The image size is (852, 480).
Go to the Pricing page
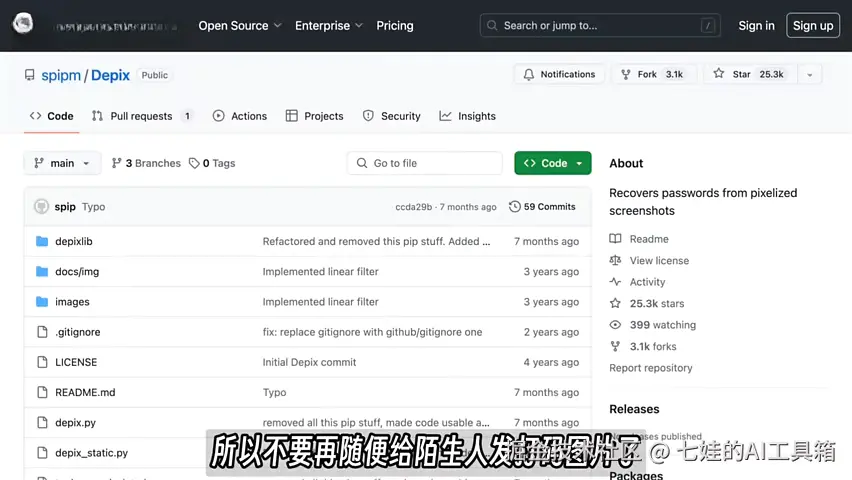(x=394, y=26)
